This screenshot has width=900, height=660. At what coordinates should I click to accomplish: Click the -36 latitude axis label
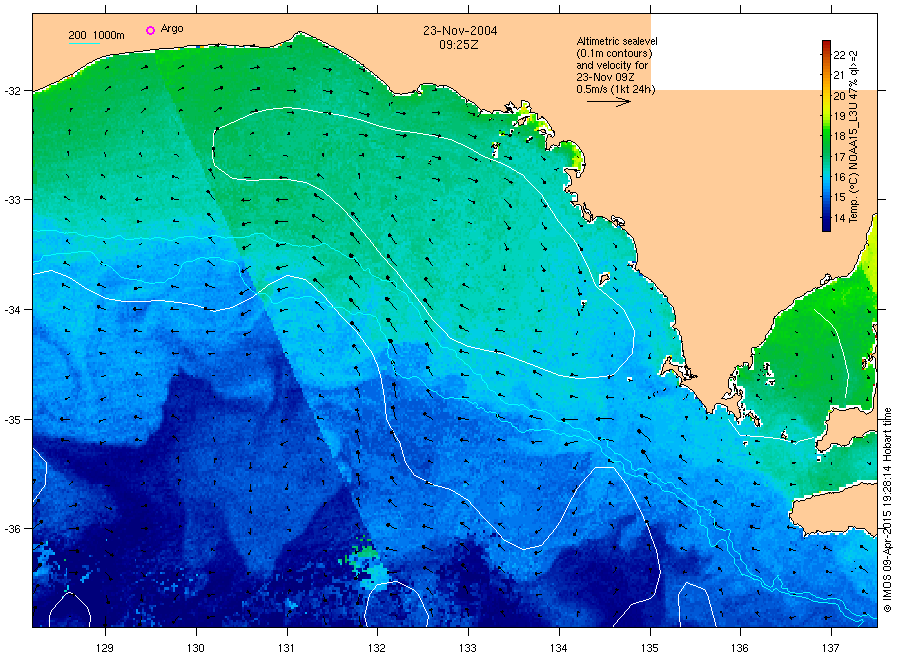[x=13, y=529]
